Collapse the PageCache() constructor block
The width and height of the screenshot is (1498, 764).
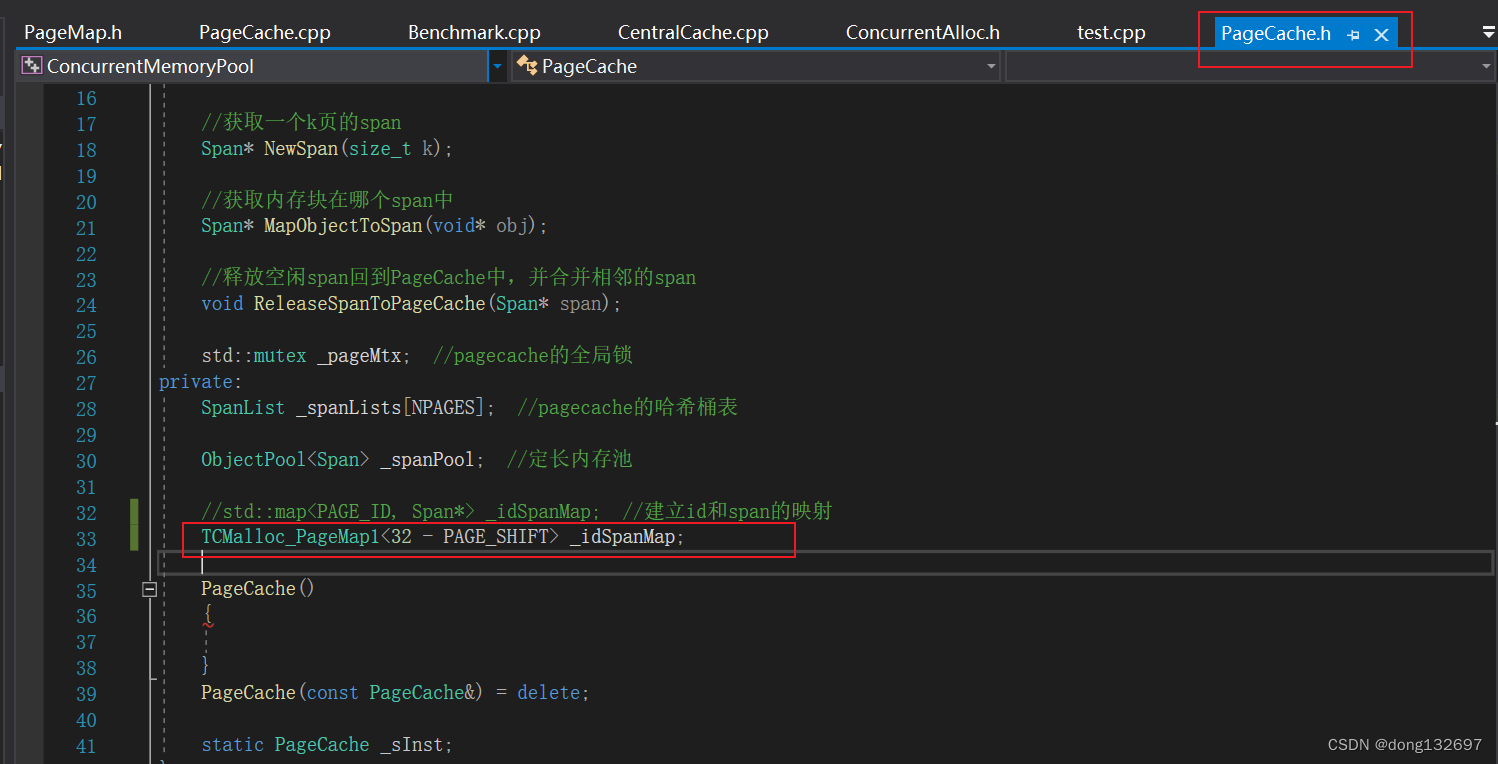(149, 590)
